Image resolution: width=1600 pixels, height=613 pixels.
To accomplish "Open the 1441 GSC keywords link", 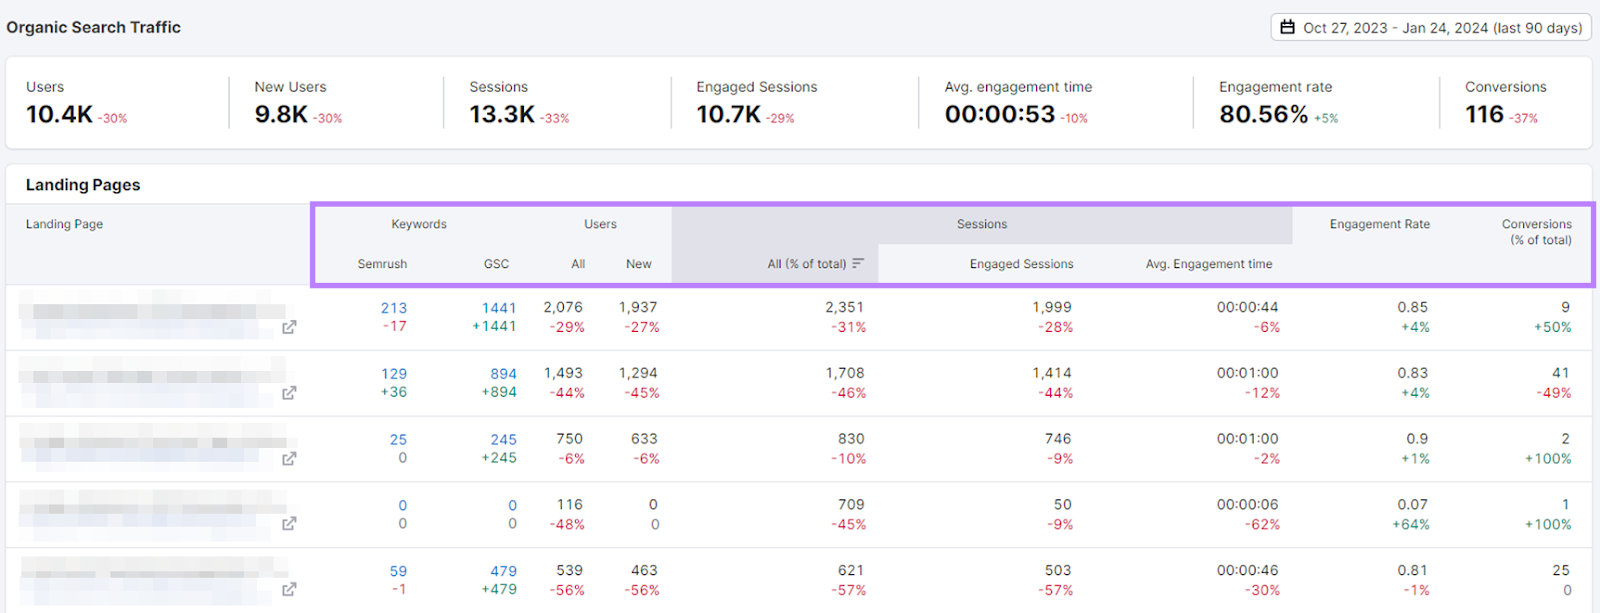I will point(499,308).
